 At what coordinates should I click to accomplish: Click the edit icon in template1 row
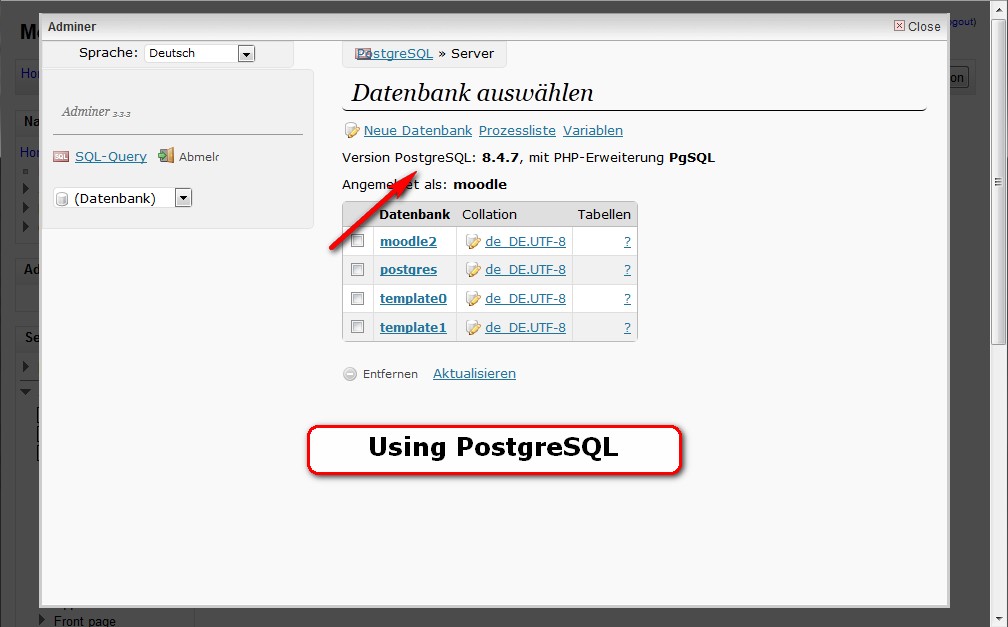pos(473,327)
